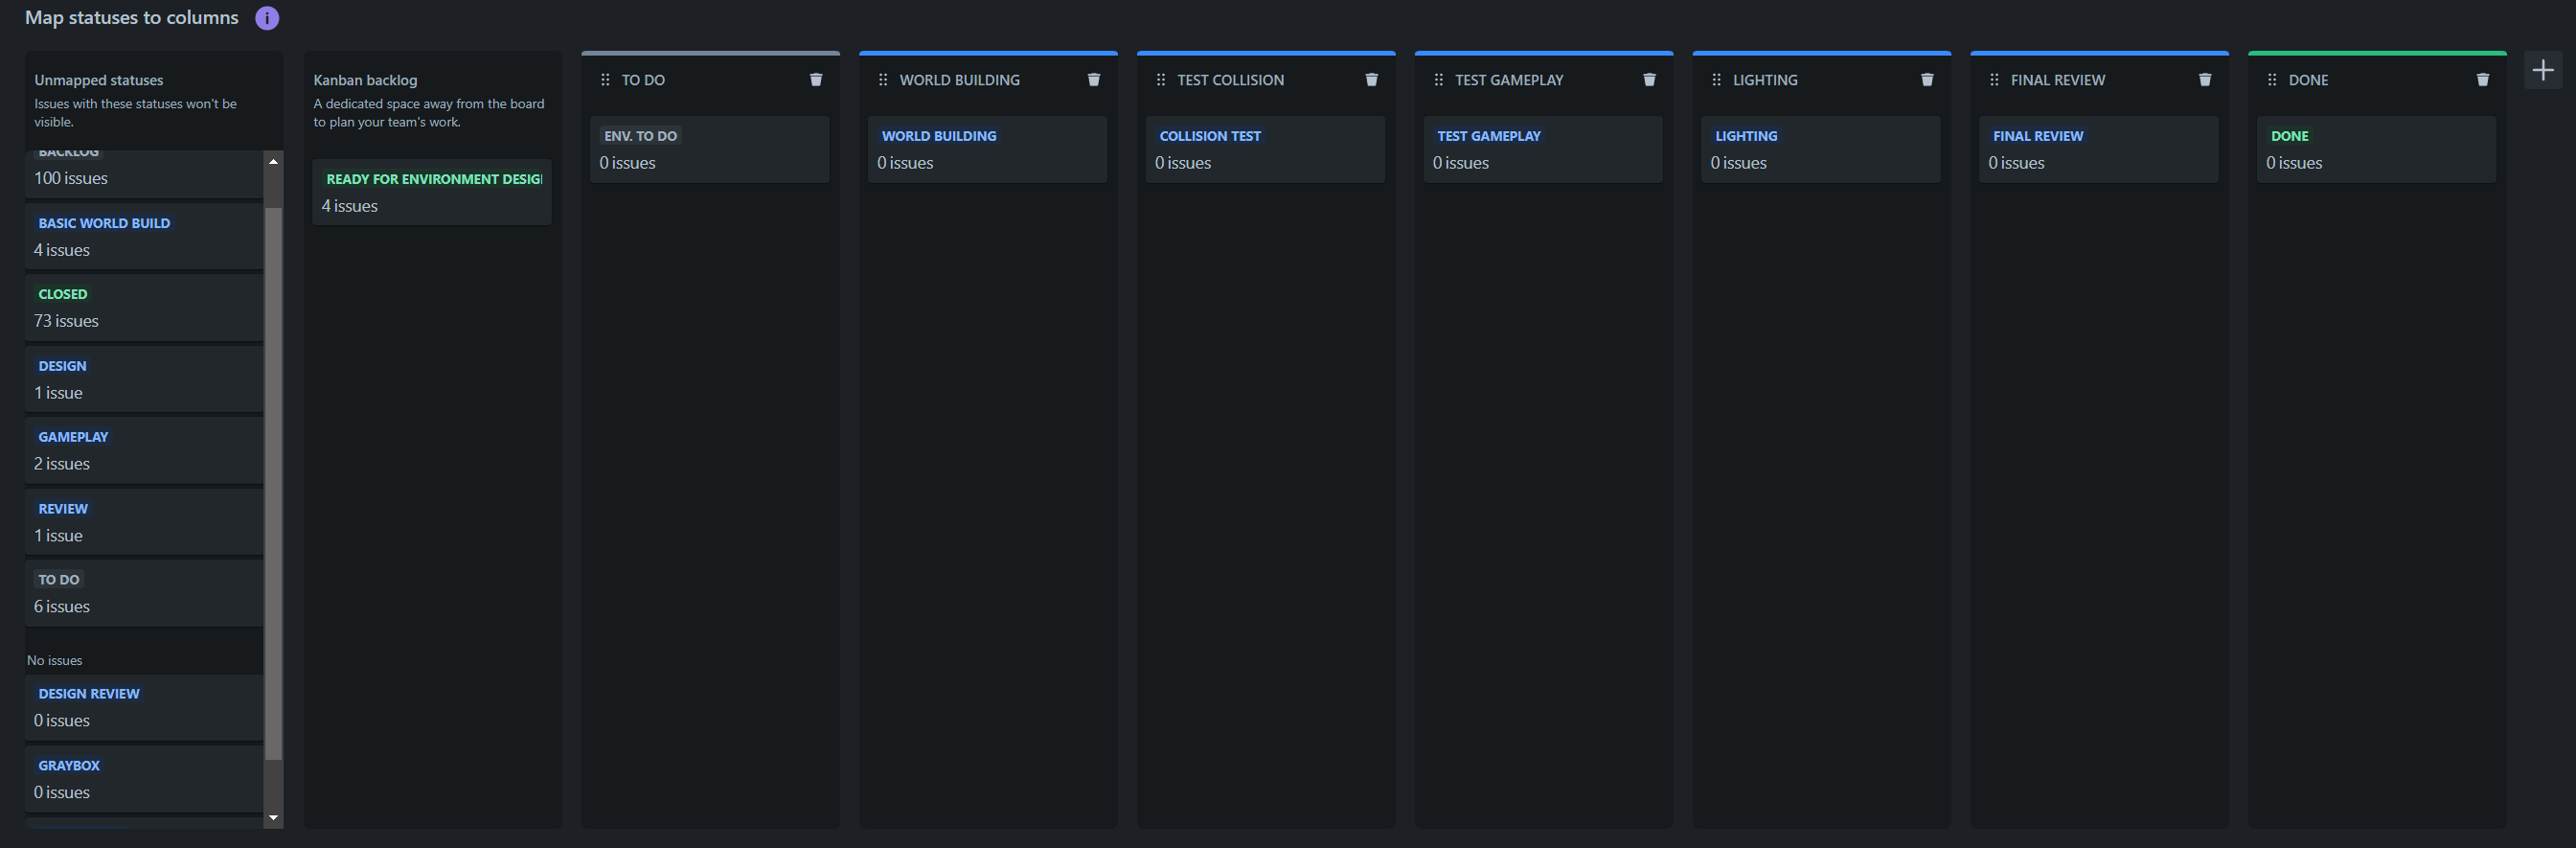This screenshot has height=848, width=2576.
Task: Click the DESIGN status card
Action: click(x=144, y=379)
